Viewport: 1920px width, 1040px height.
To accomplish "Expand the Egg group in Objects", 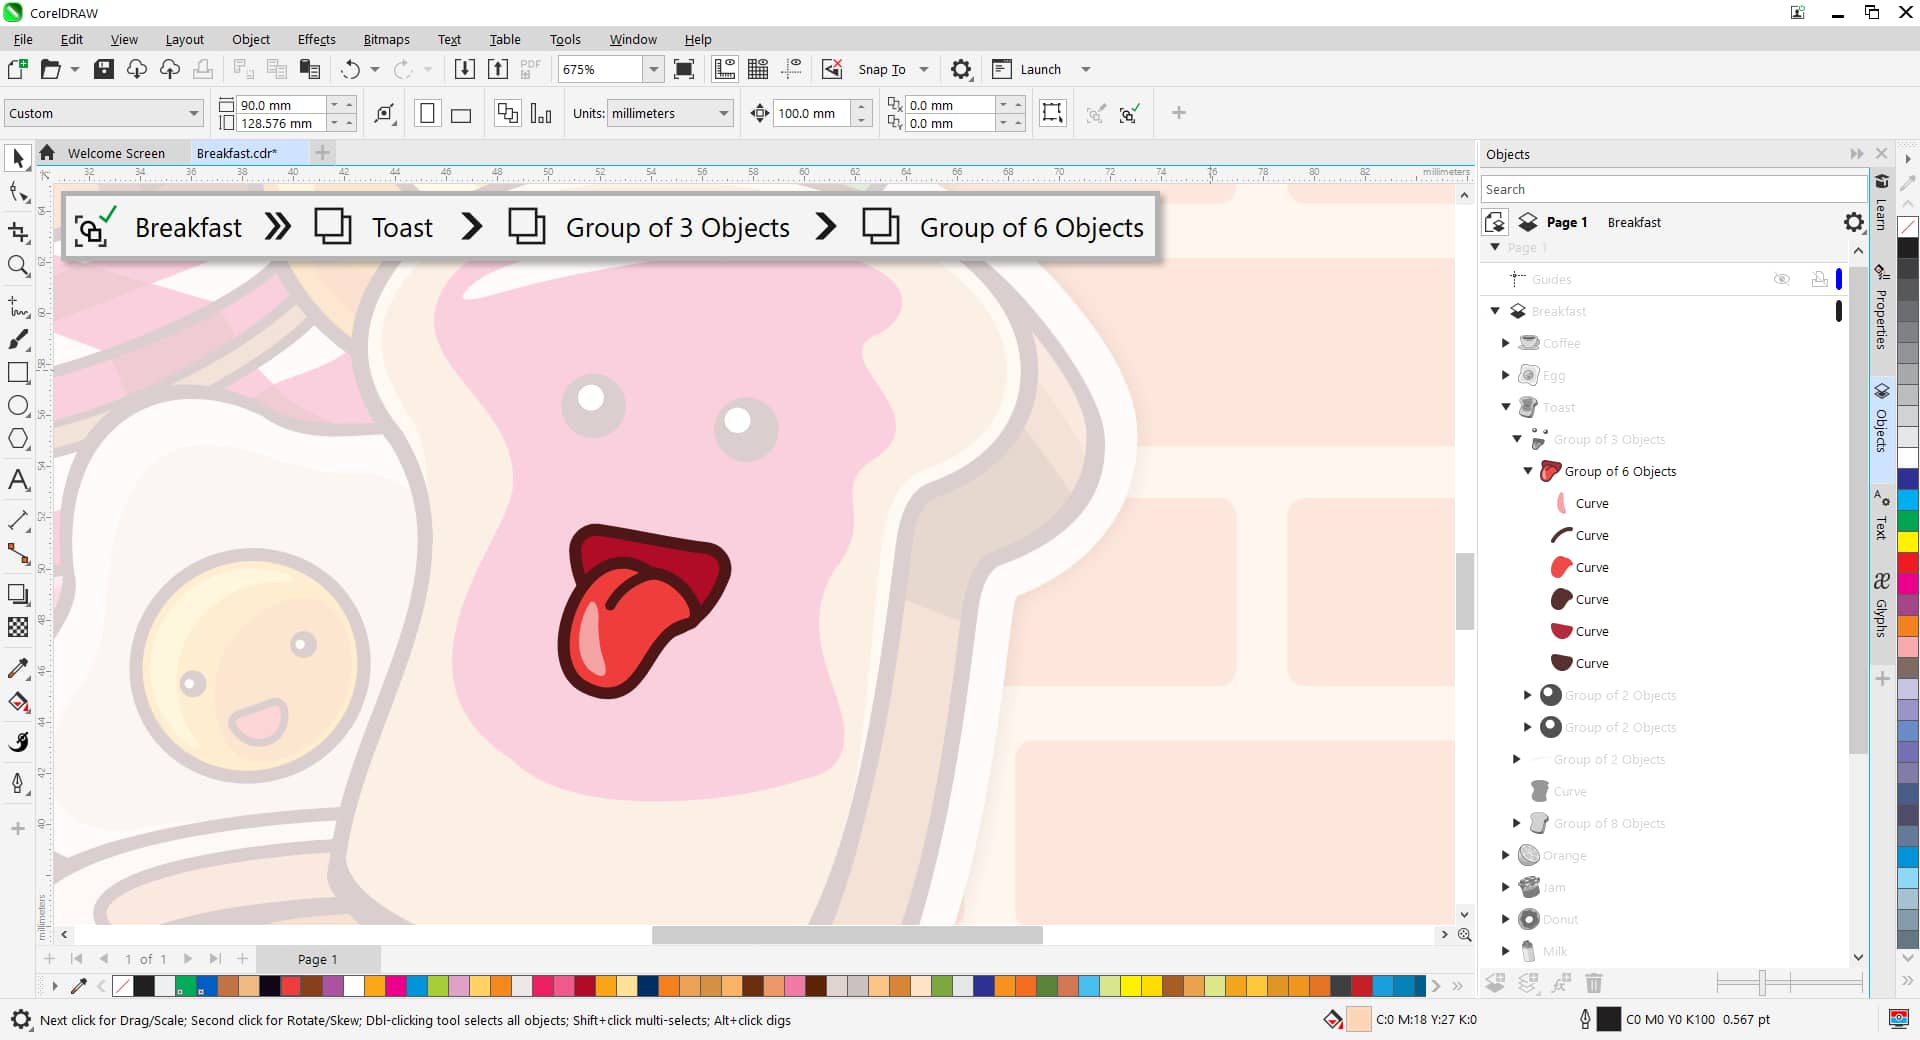I will [1506, 375].
